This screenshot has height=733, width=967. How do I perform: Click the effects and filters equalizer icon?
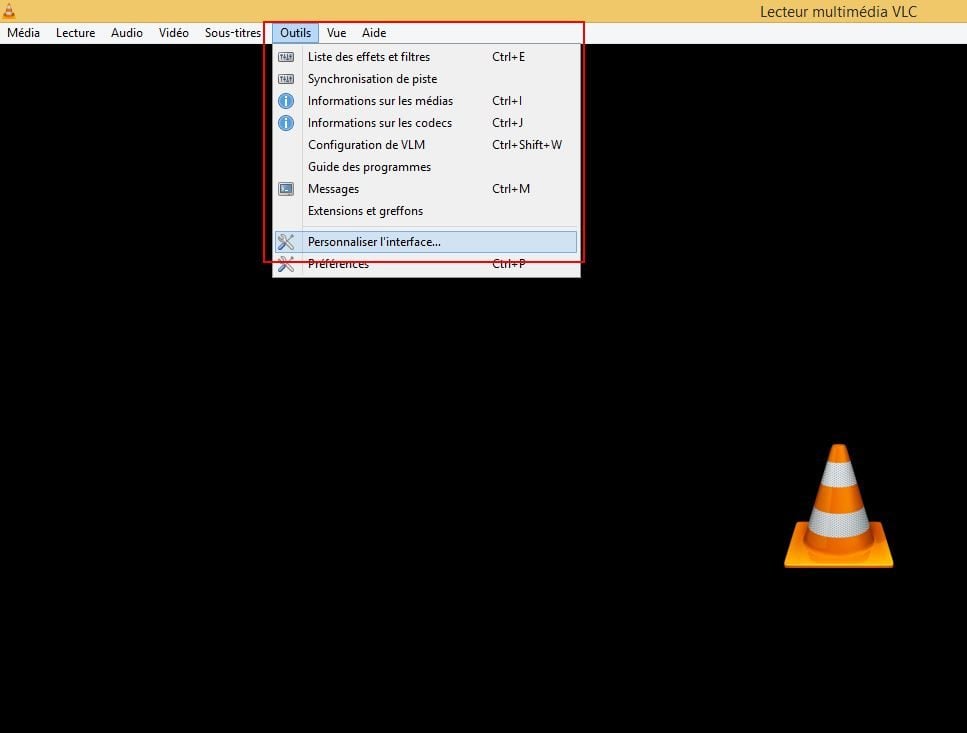click(286, 57)
